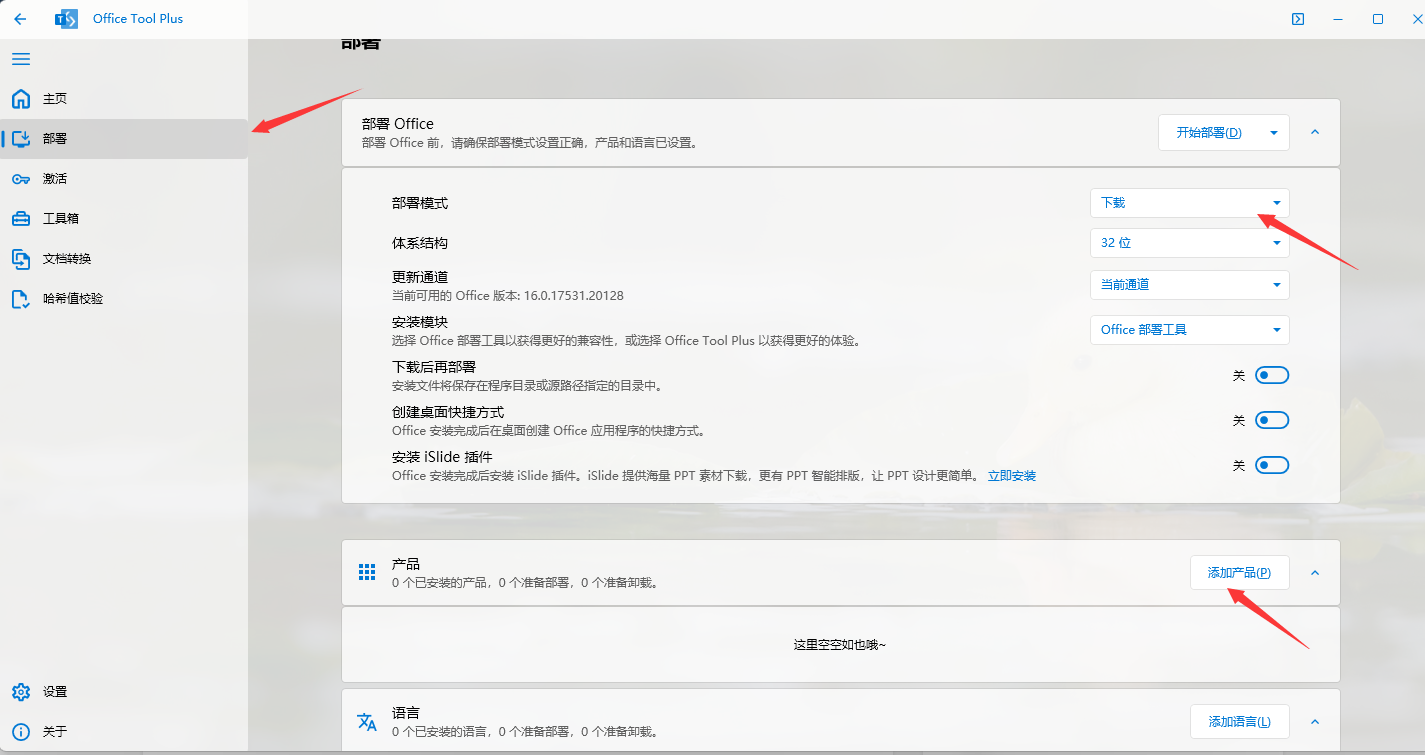The width and height of the screenshot is (1425, 755).
Task: Click the back arrow in the title bar
Action: coord(20,18)
